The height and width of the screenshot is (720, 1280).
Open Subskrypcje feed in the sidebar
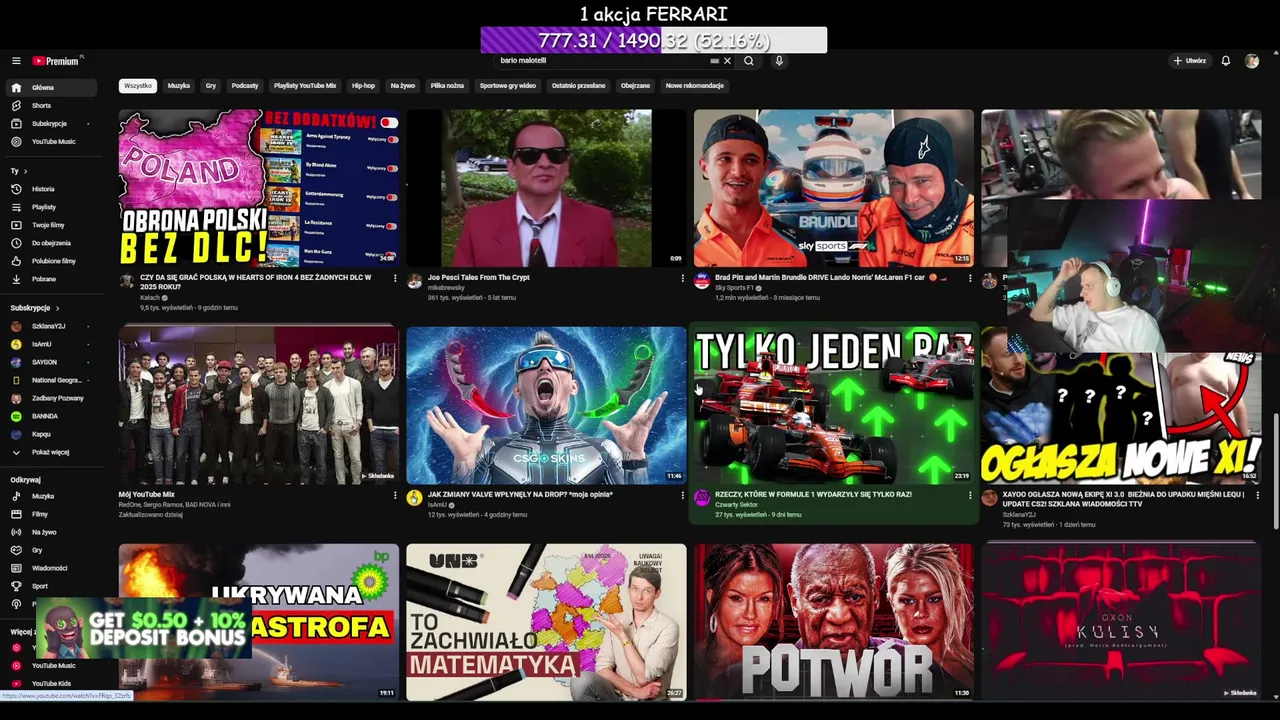pyautogui.click(x=50, y=124)
